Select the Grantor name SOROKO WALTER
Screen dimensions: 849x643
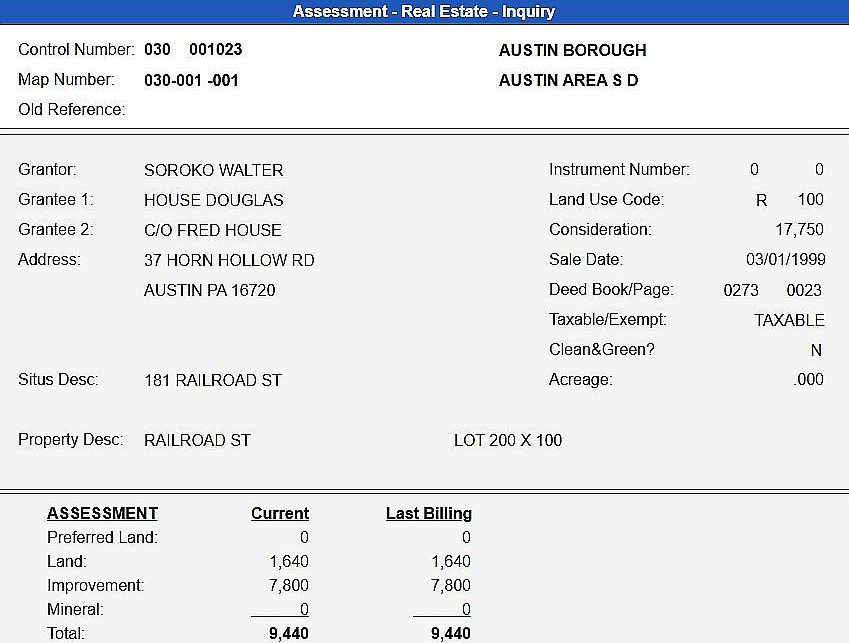(x=213, y=170)
